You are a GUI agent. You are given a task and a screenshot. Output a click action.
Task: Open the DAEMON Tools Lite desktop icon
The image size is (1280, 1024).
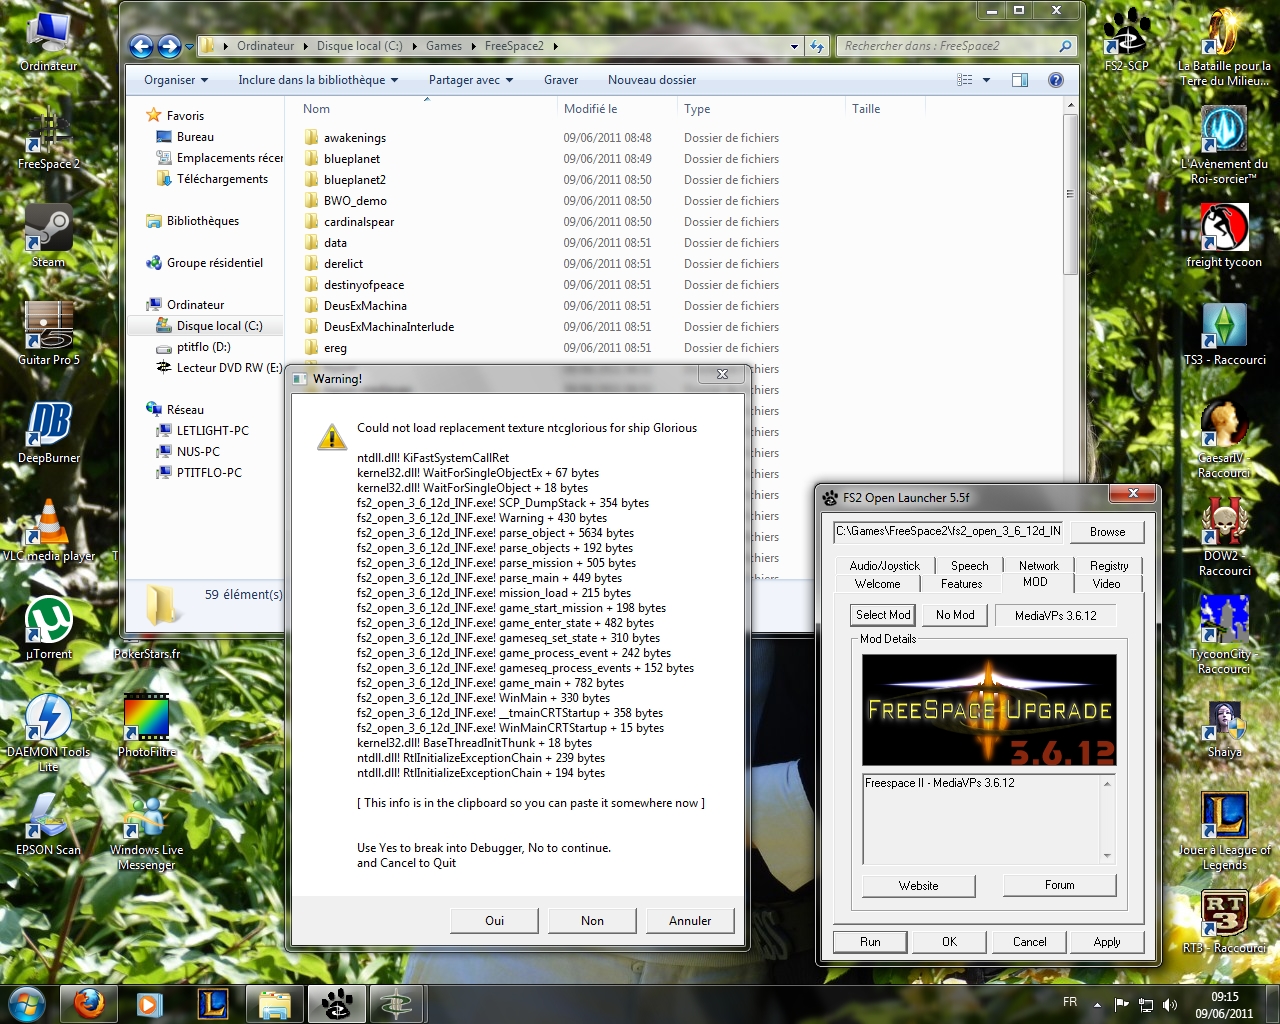[48, 733]
